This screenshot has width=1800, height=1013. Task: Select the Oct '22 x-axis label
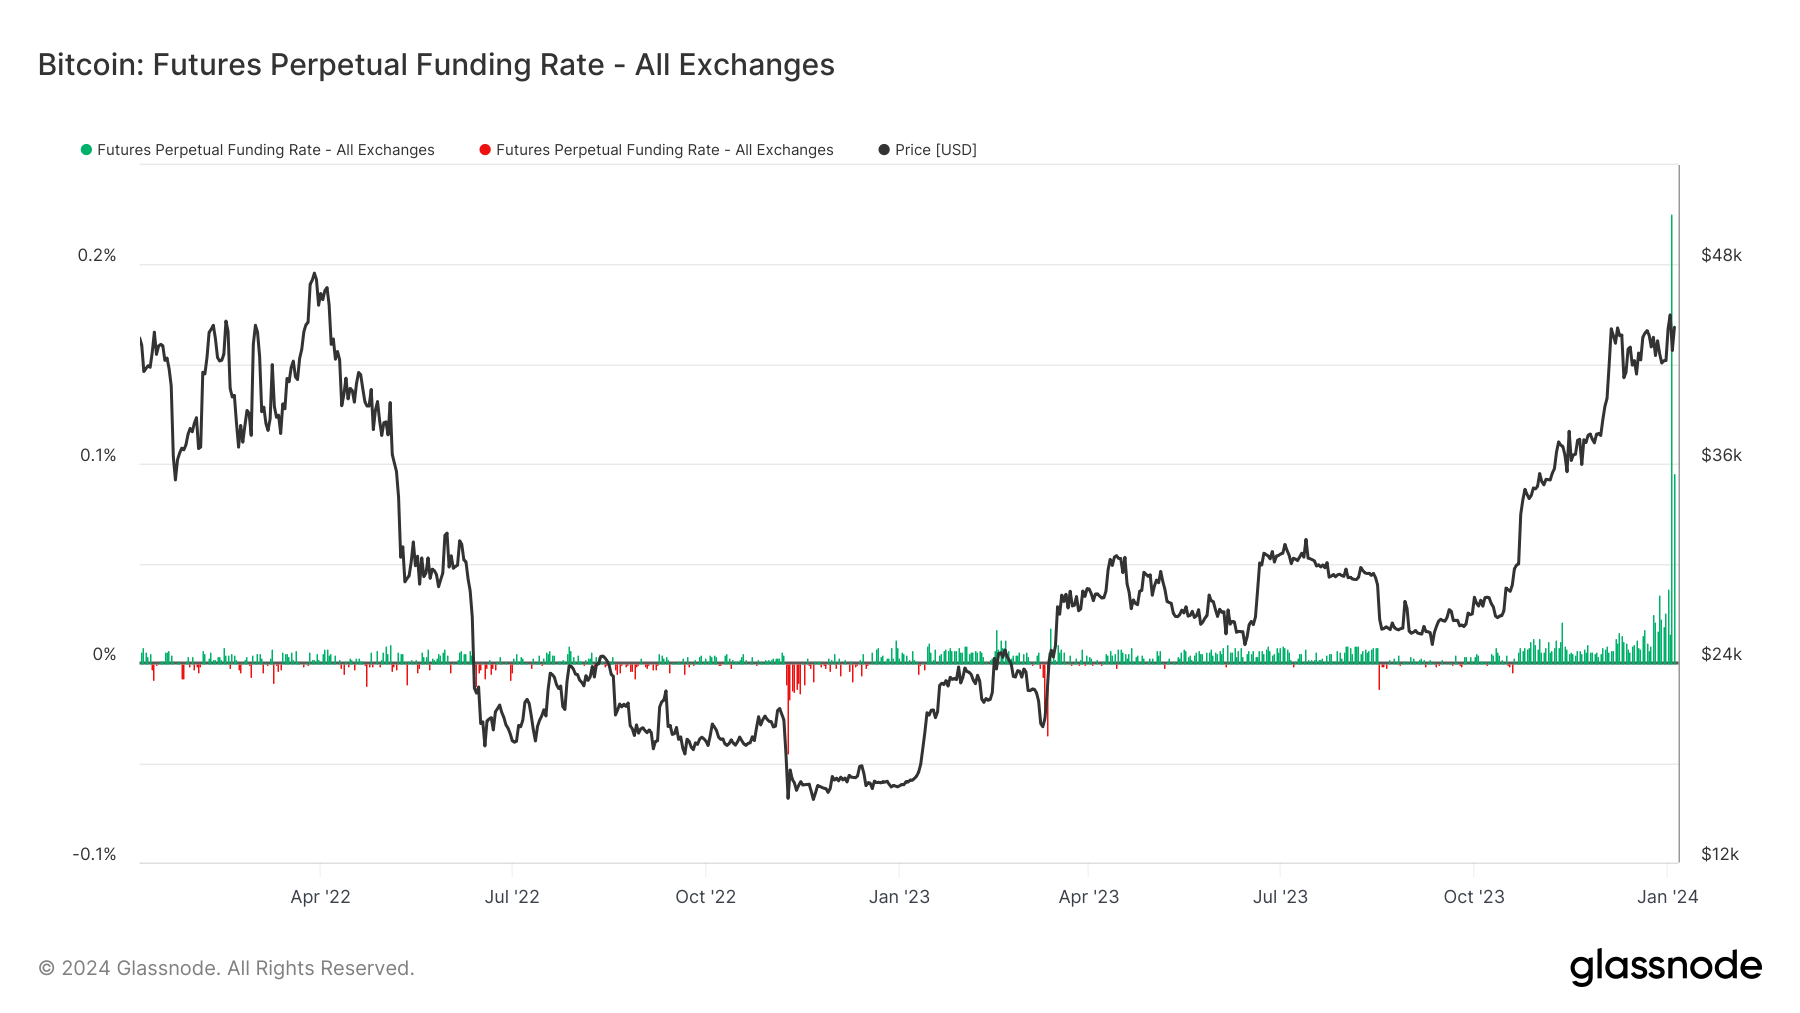point(706,897)
